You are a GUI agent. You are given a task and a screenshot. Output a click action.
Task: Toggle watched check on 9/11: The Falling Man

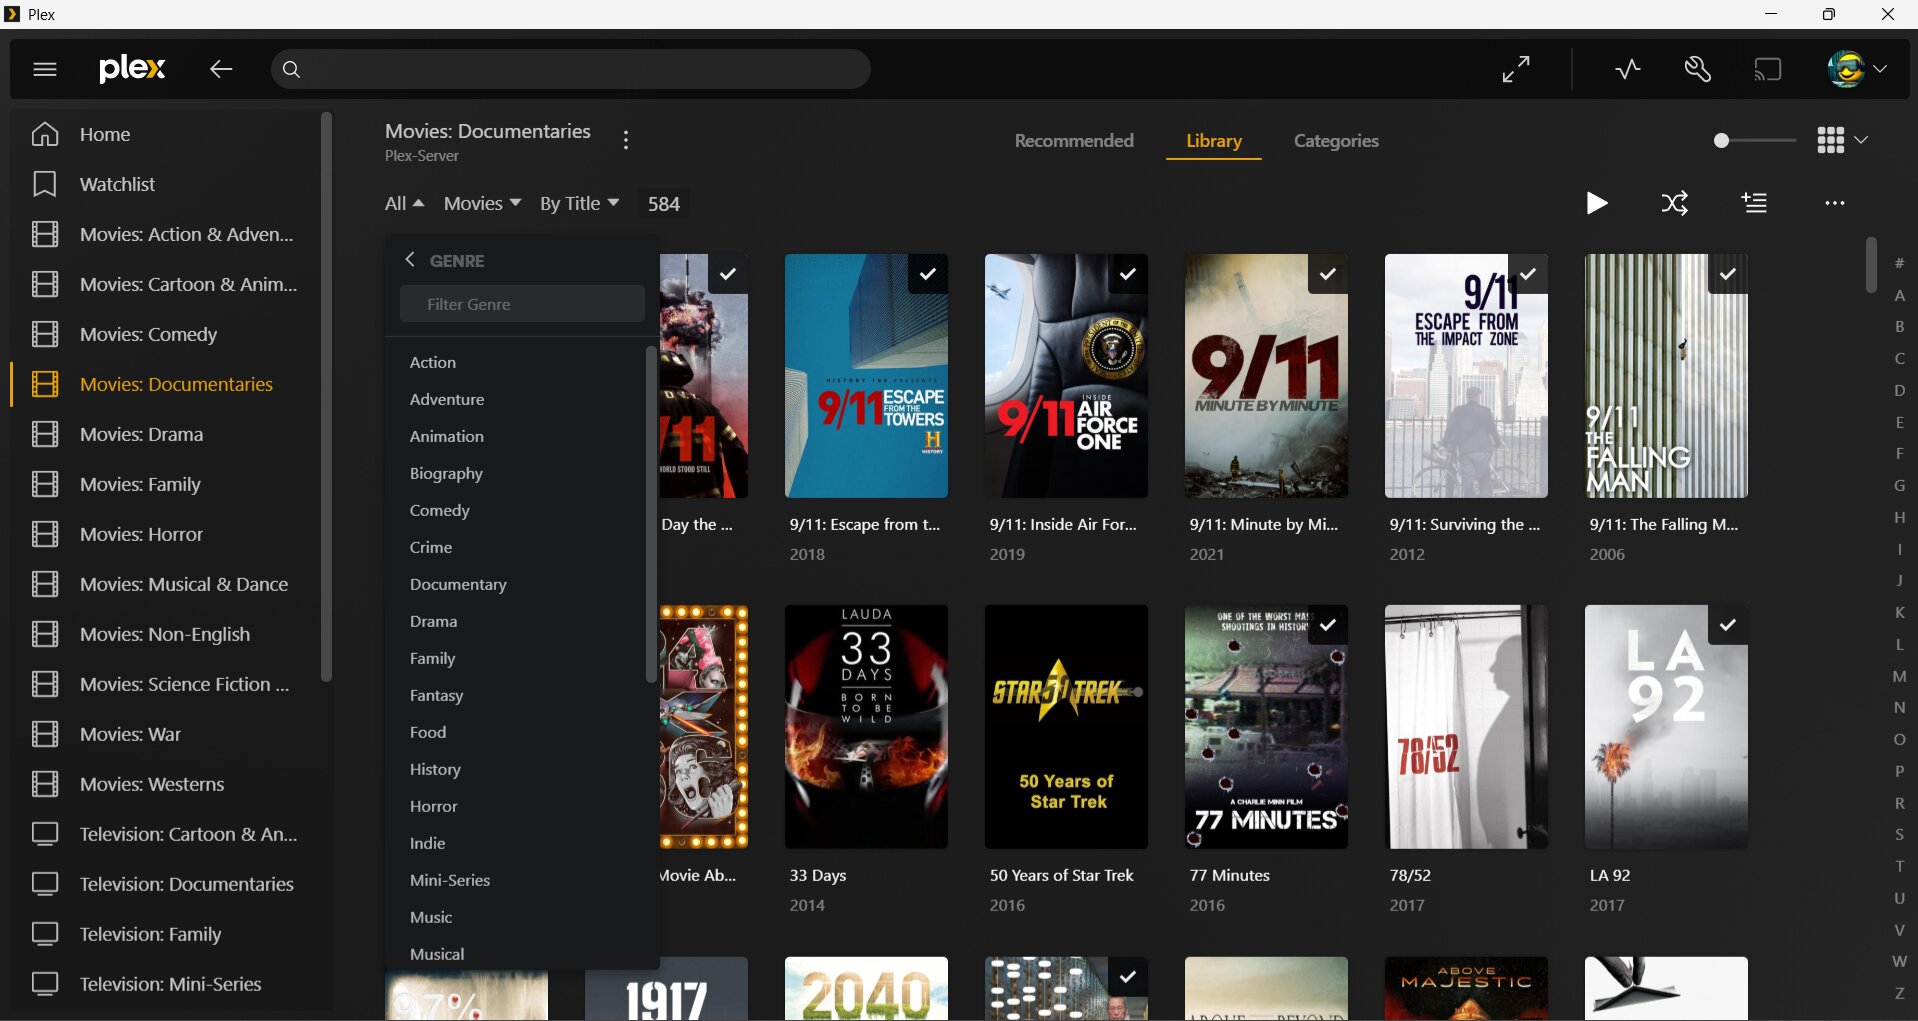pos(1728,274)
